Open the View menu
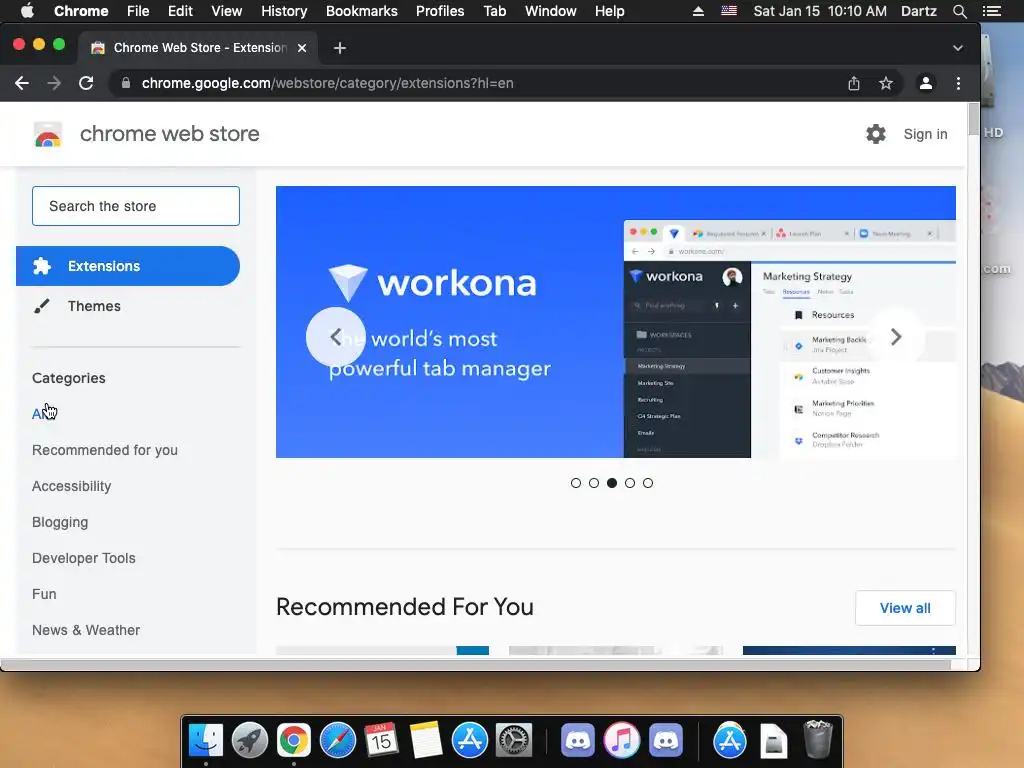This screenshot has height=768, width=1024. click(227, 11)
